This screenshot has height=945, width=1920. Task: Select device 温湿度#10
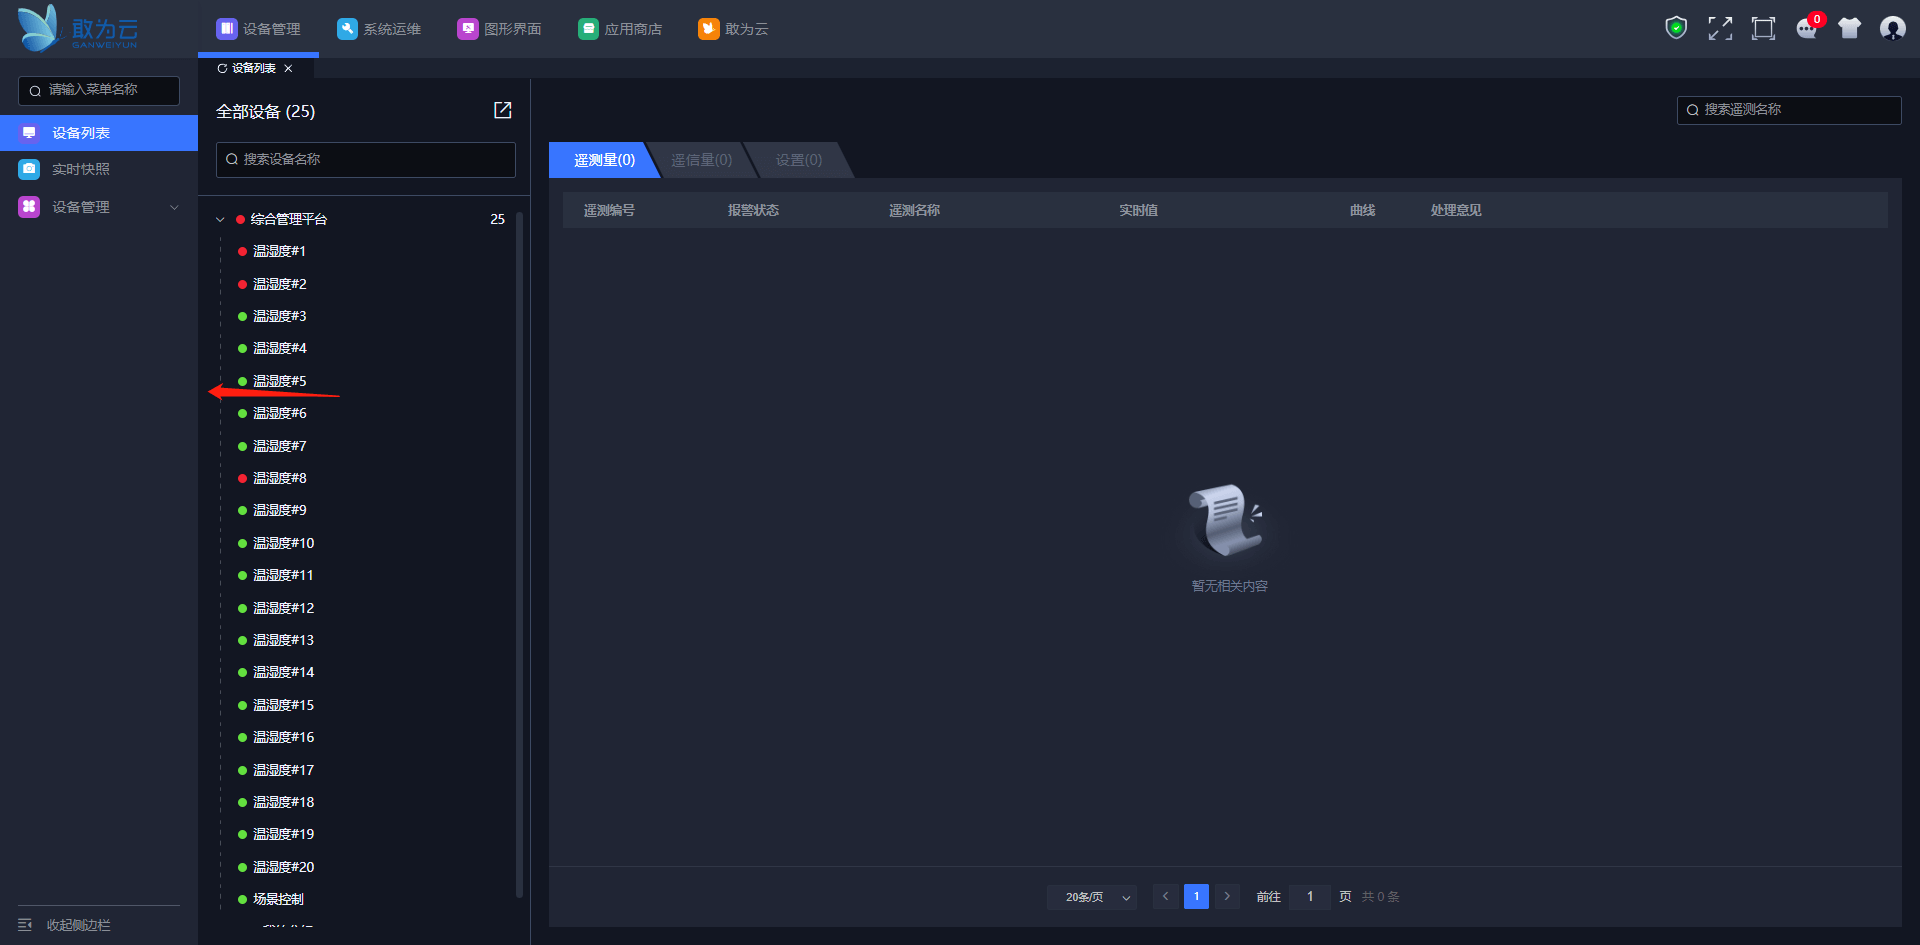283,543
